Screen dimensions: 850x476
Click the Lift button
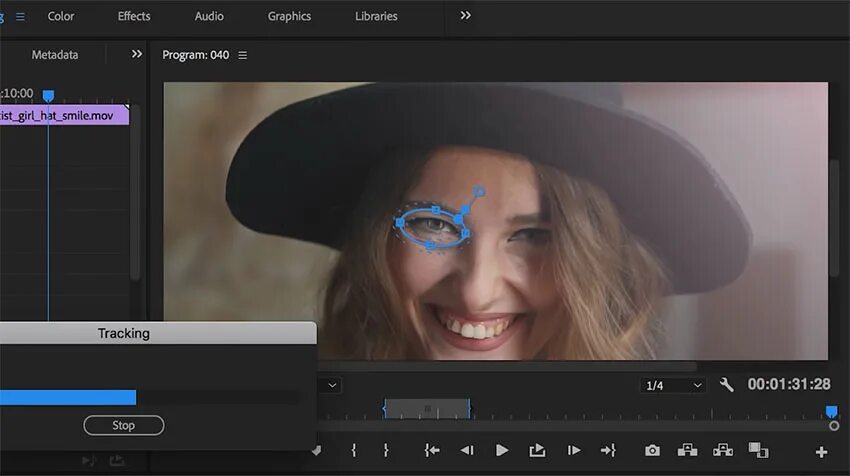687,451
